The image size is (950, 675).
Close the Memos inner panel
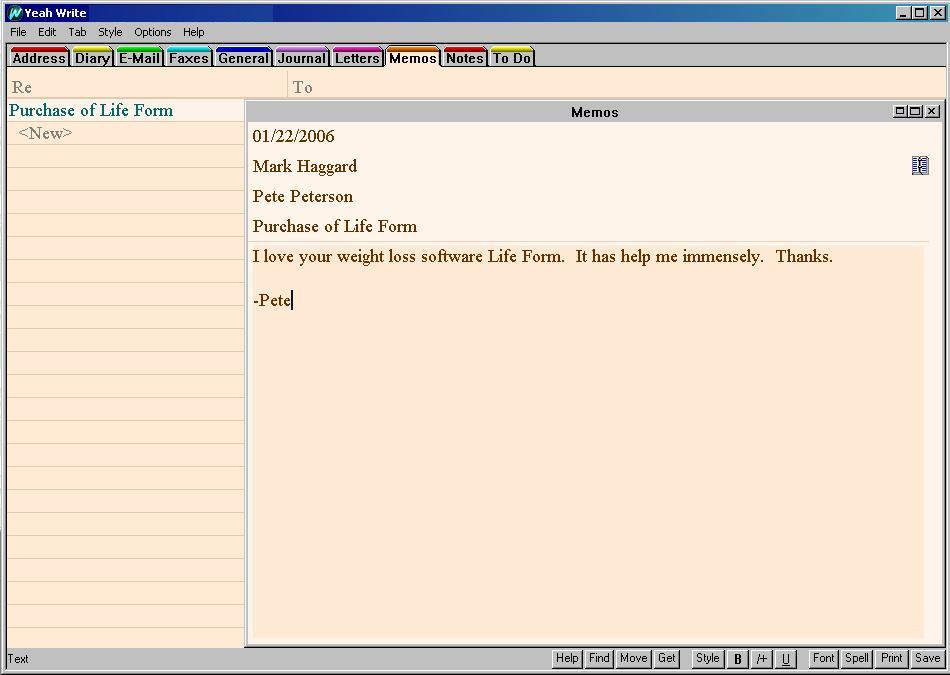(932, 111)
